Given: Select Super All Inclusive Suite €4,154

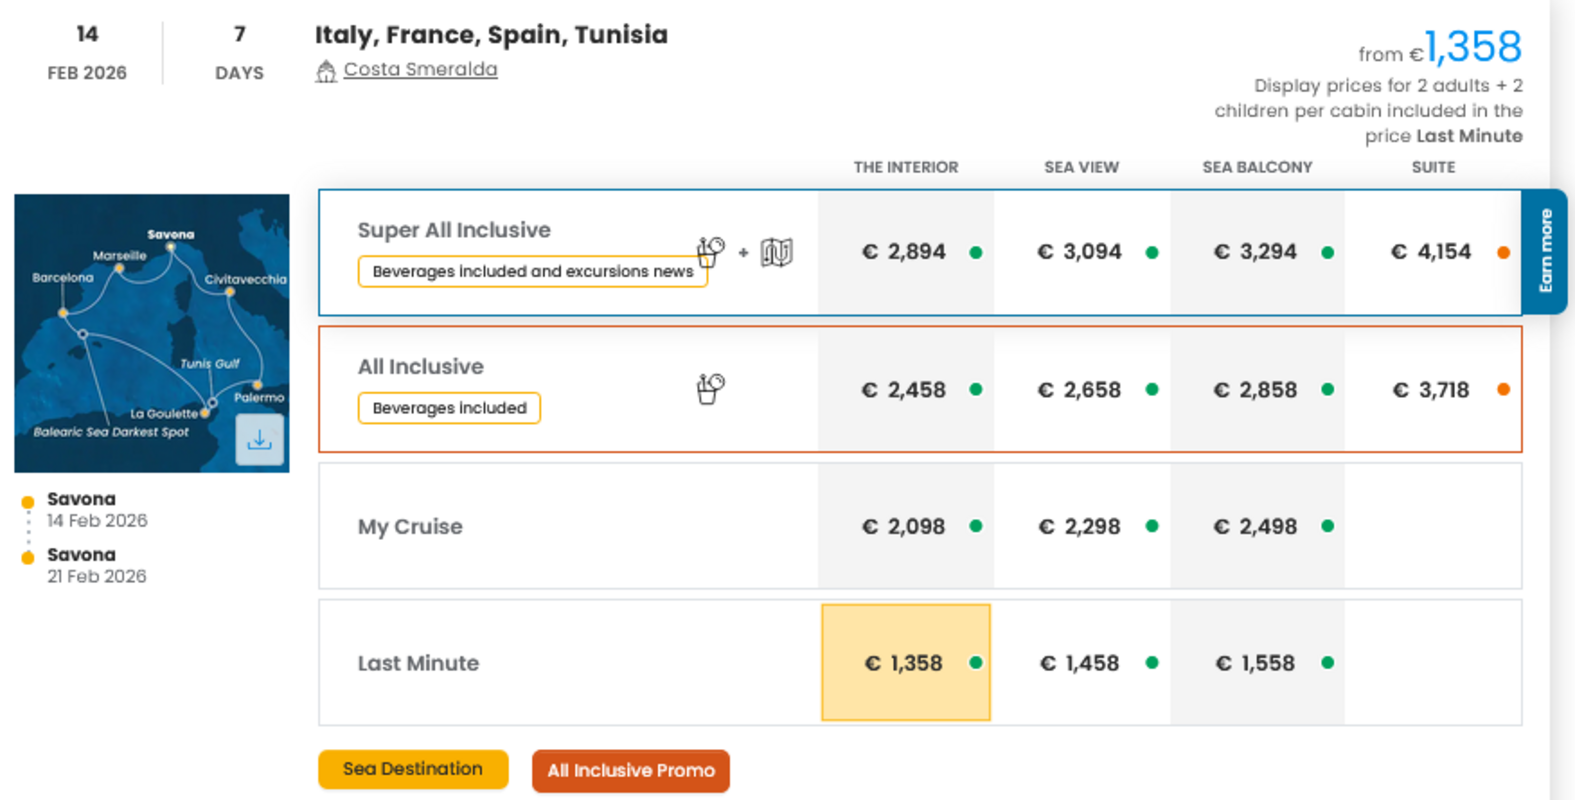Looking at the screenshot, I should tap(1432, 252).
